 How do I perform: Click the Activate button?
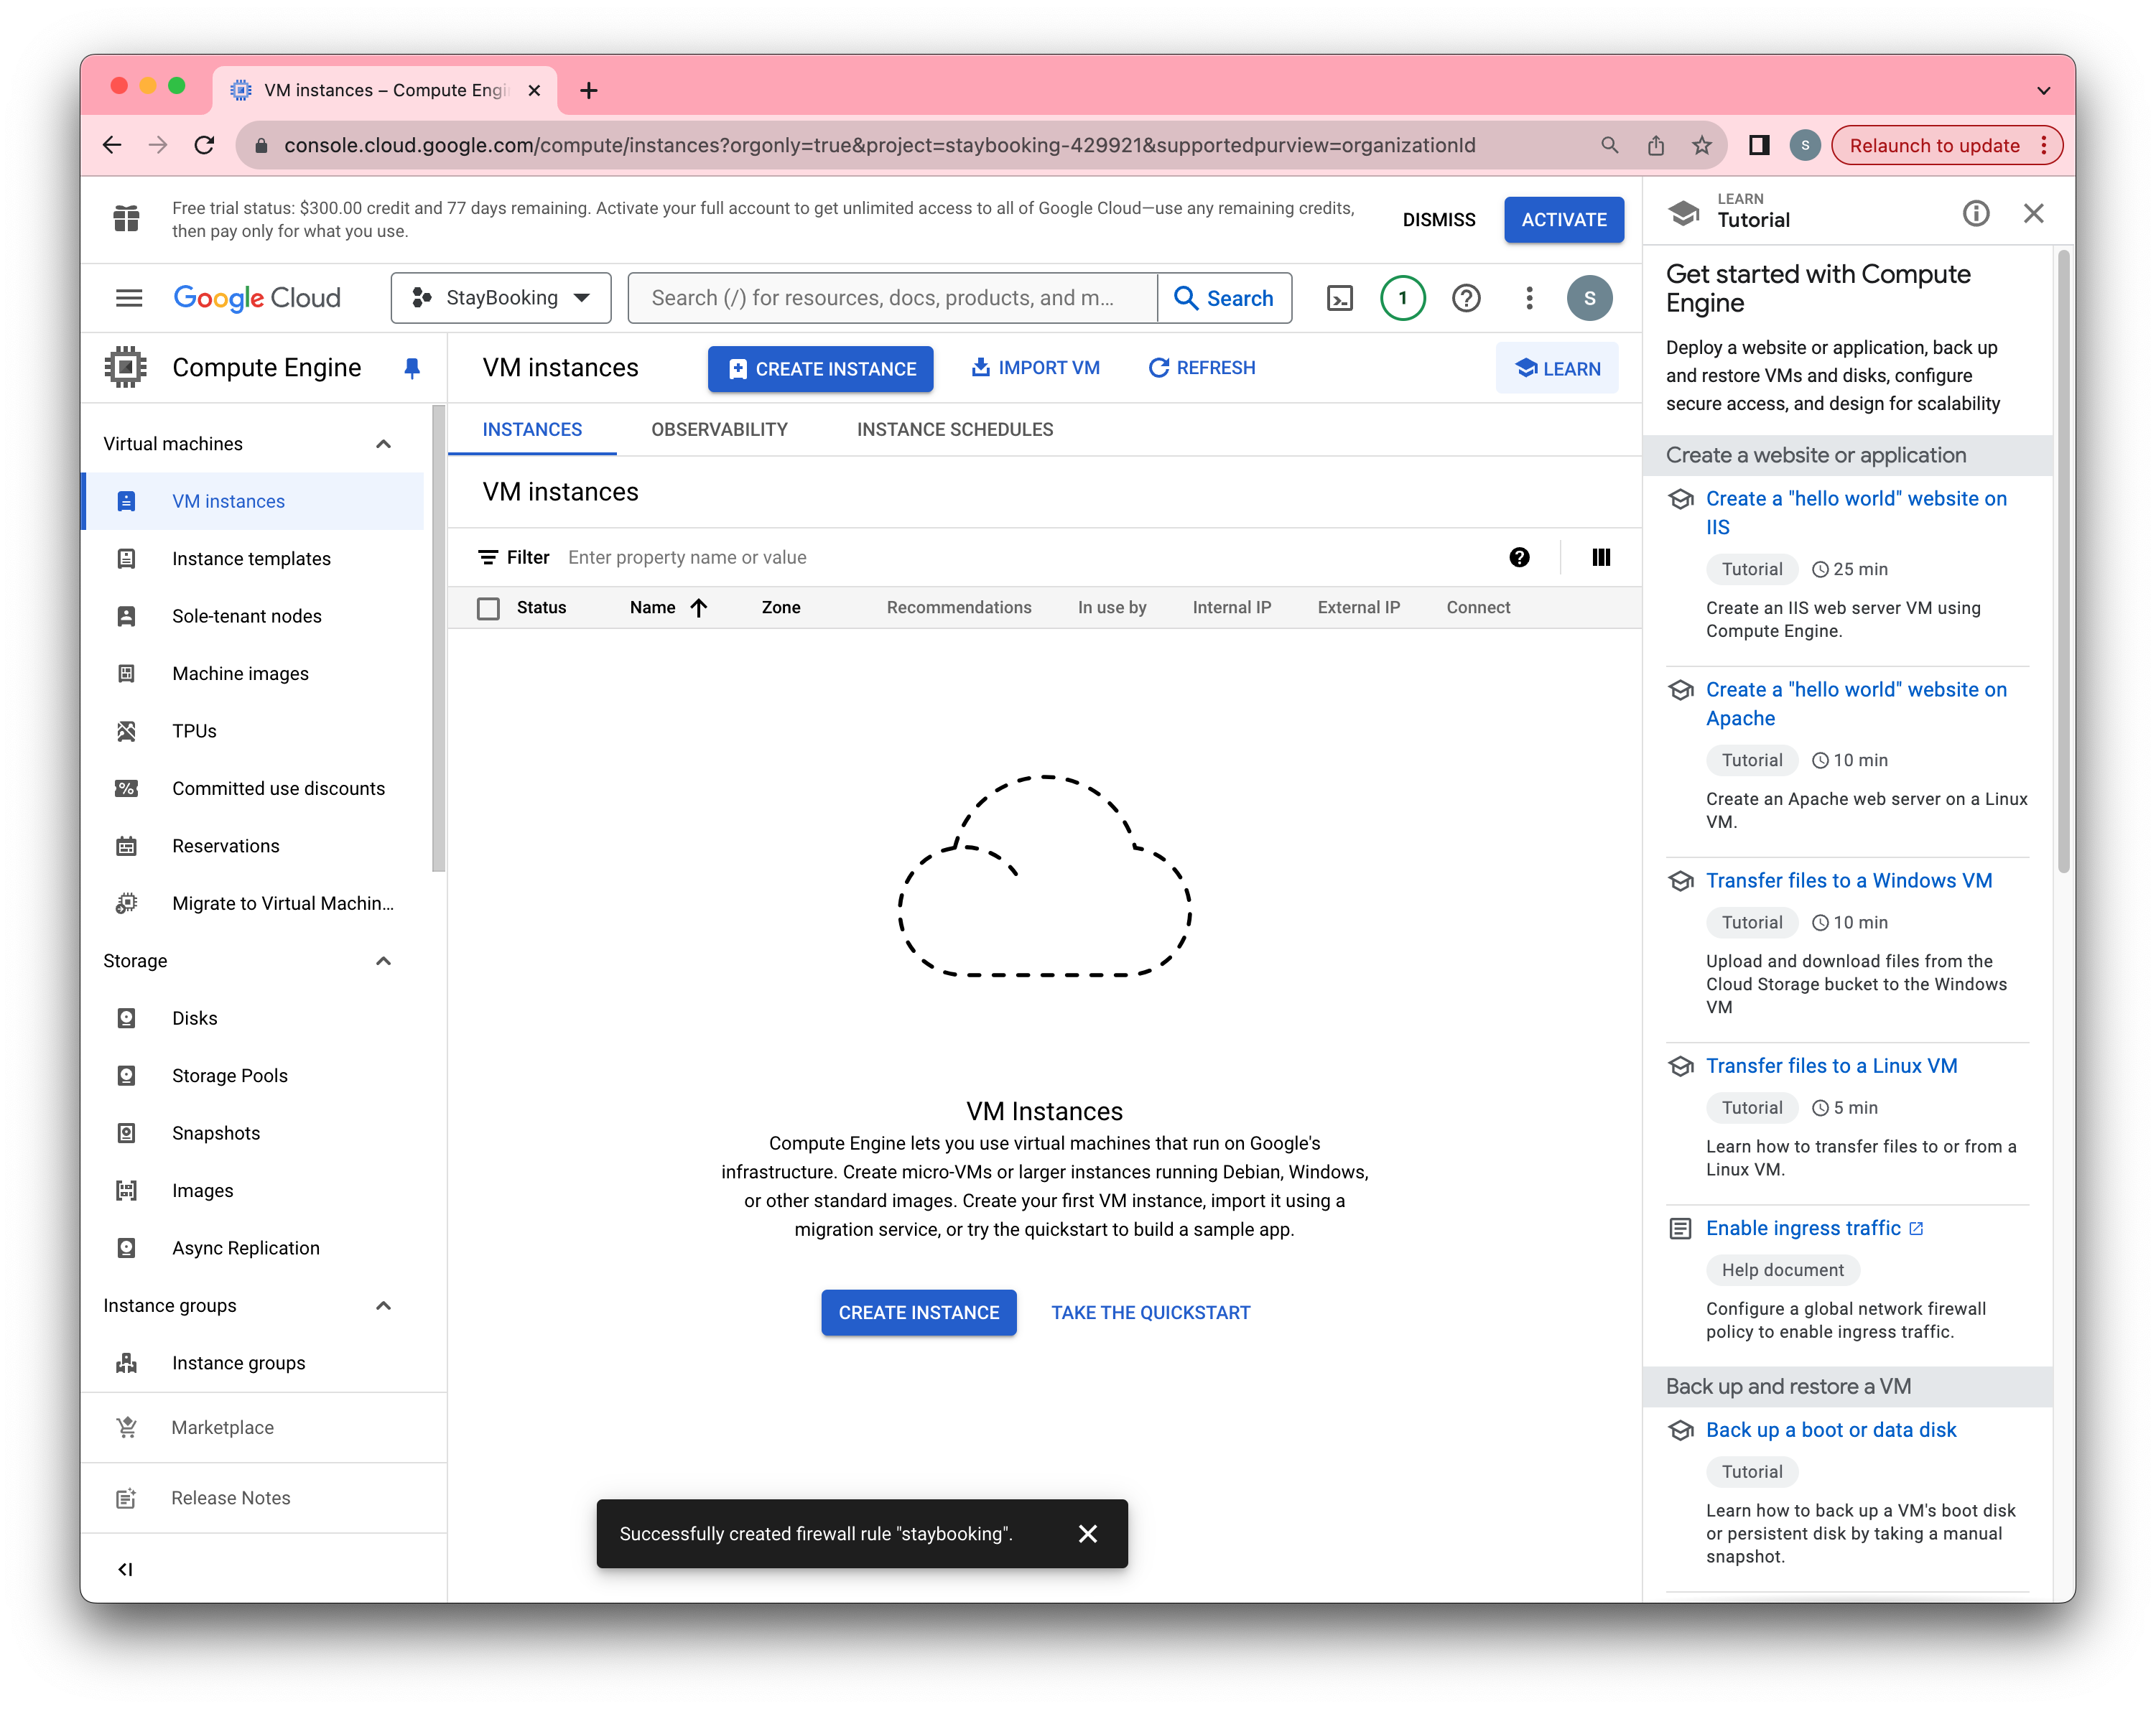click(x=1563, y=219)
